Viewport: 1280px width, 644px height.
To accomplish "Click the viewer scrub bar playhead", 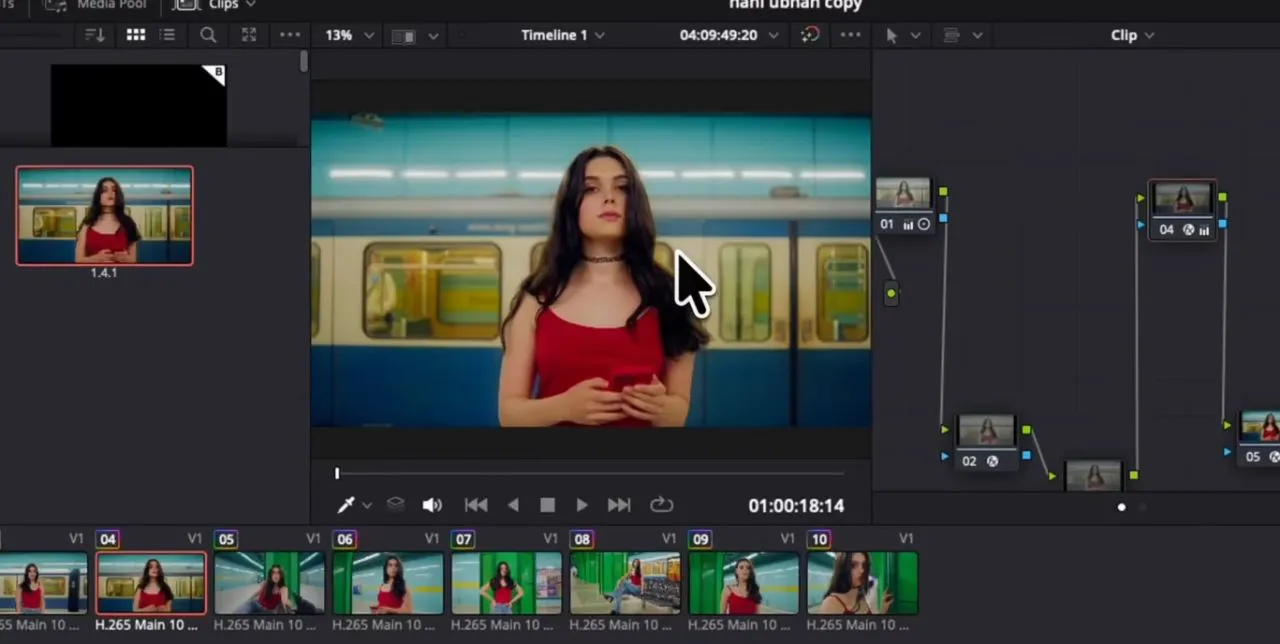I will 337,473.
